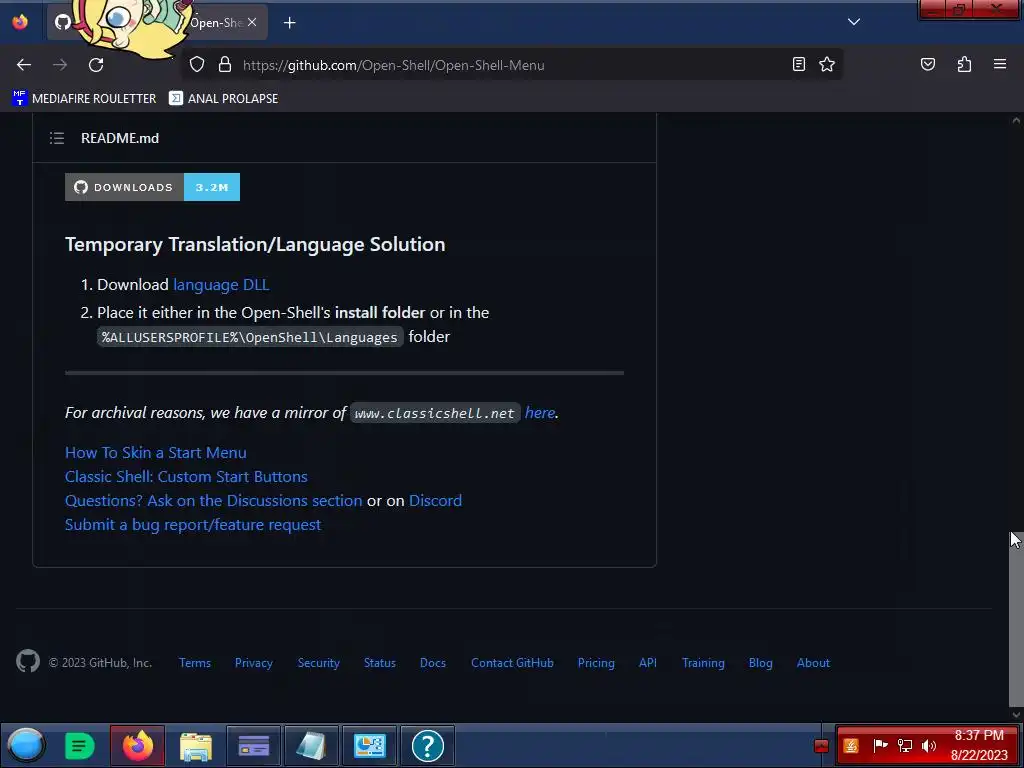1024x768 pixels.
Task: Open the clock showing 8:37 PM
Action: [979, 745]
